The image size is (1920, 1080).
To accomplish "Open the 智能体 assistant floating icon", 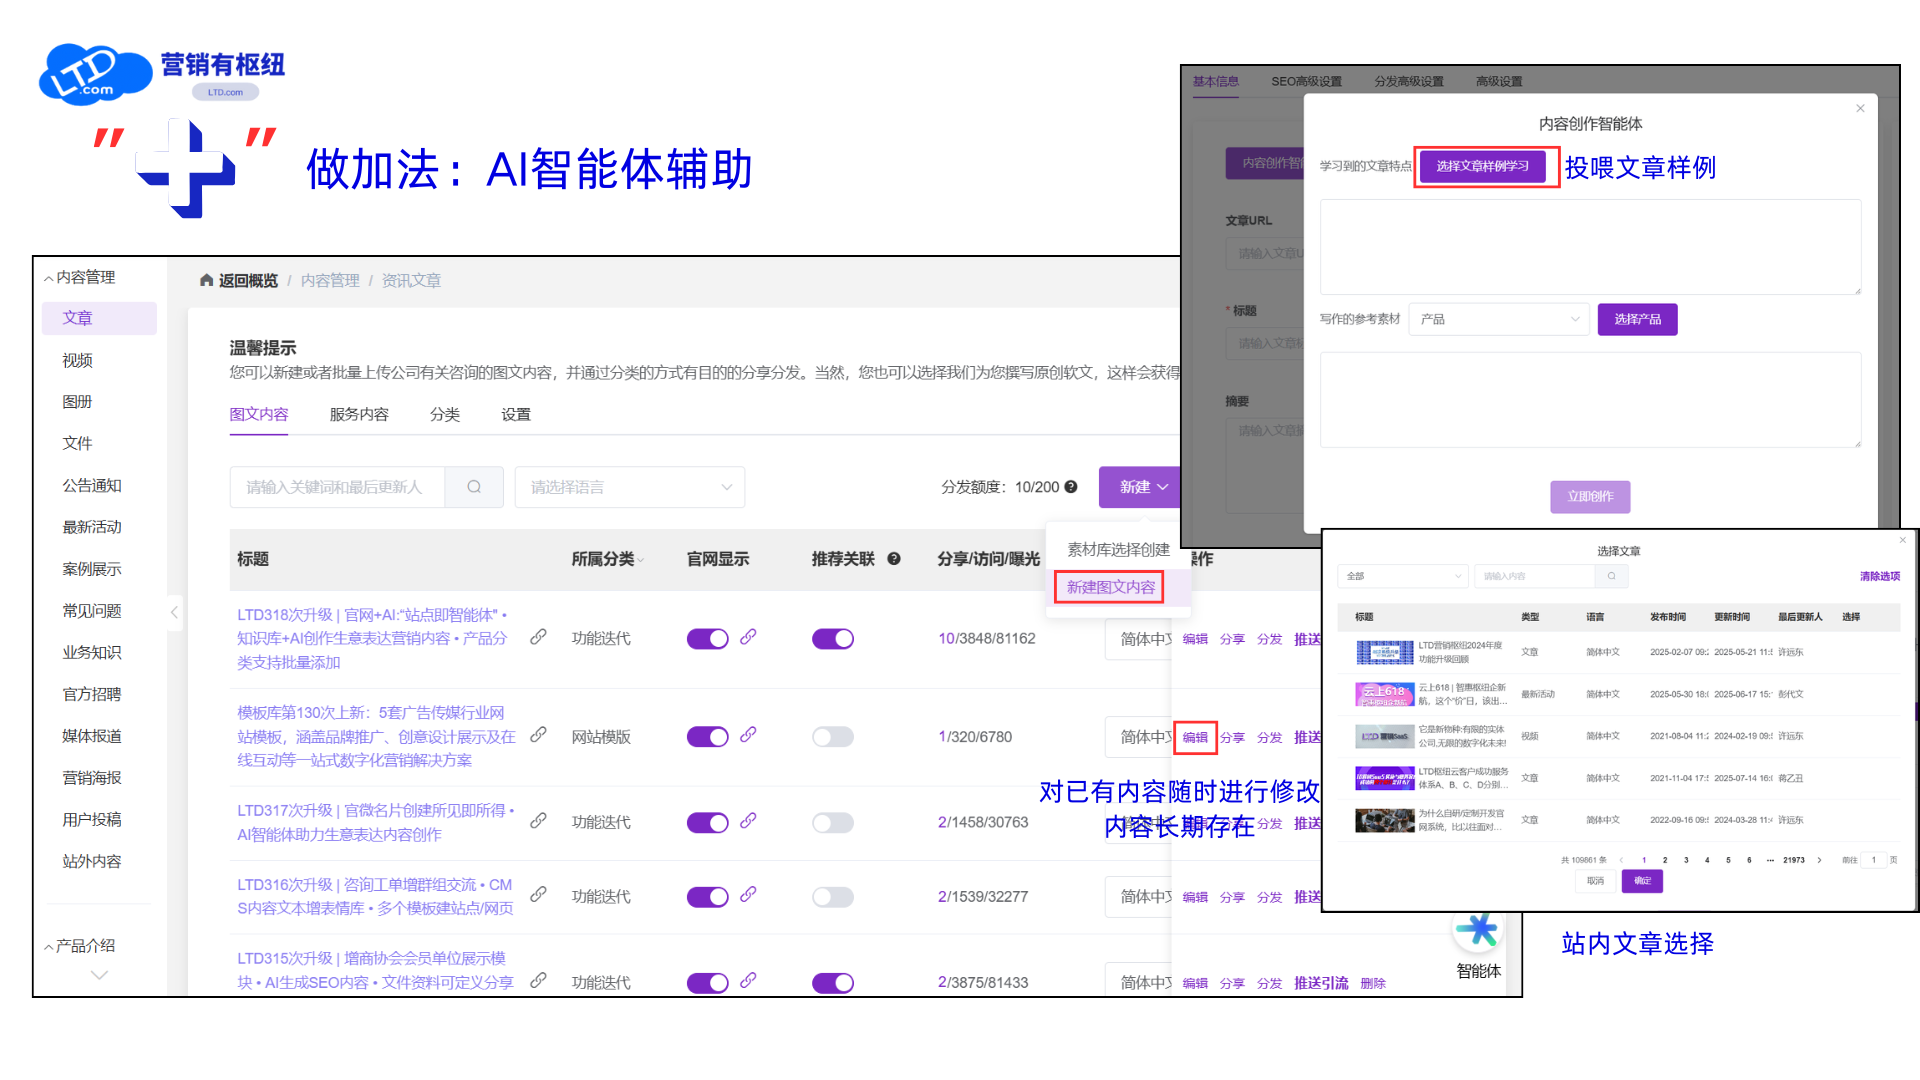I will pyautogui.click(x=1477, y=930).
